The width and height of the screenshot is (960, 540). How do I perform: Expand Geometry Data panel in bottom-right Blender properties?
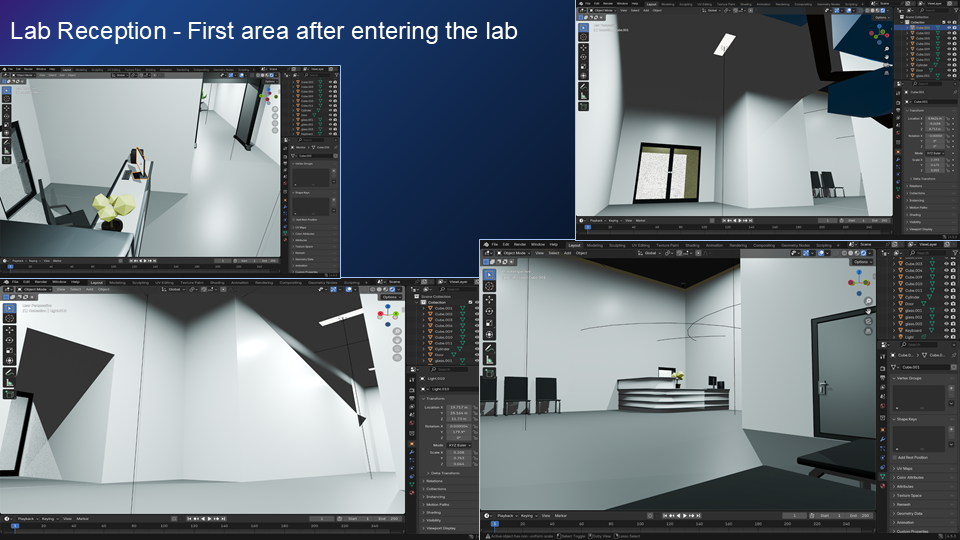point(923,514)
